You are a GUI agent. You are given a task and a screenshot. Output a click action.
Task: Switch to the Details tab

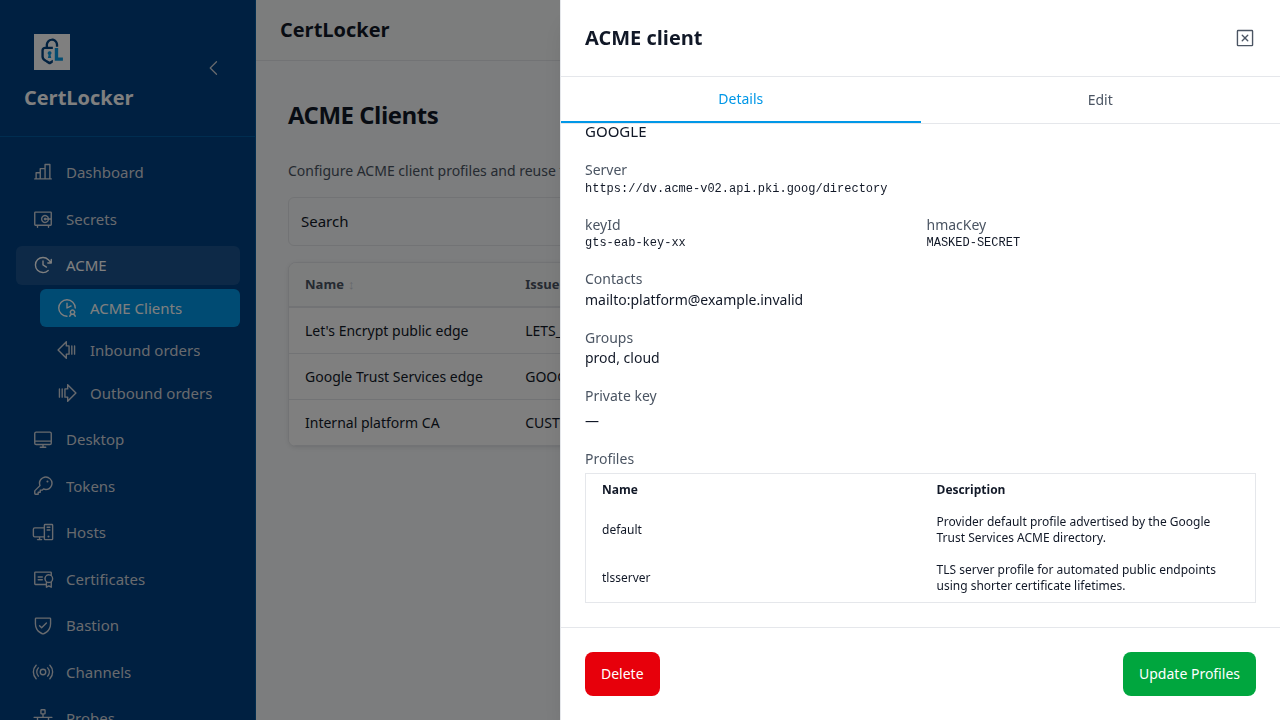click(x=741, y=99)
